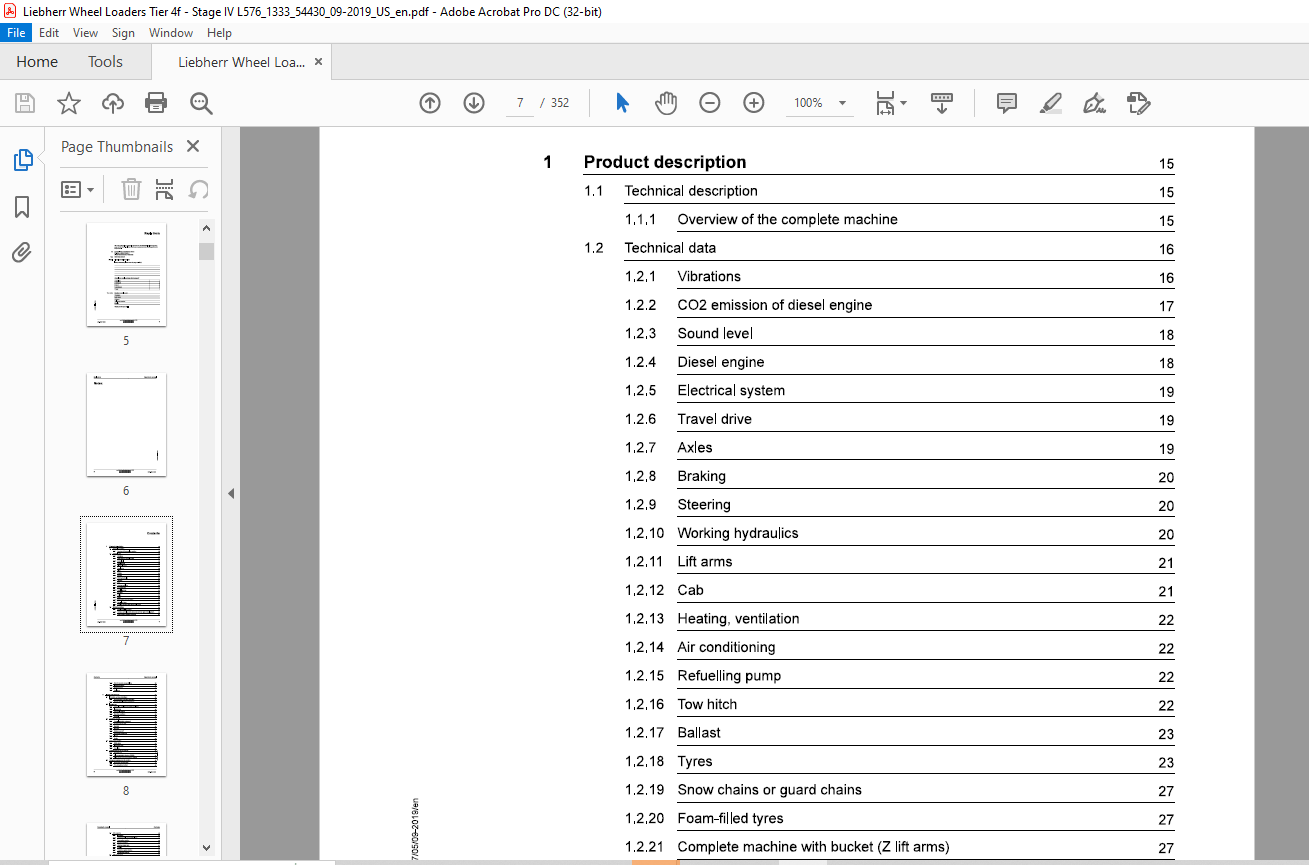Add a sticky note comment
This screenshot has width=1309, height=865.
tap(1007, 103)
